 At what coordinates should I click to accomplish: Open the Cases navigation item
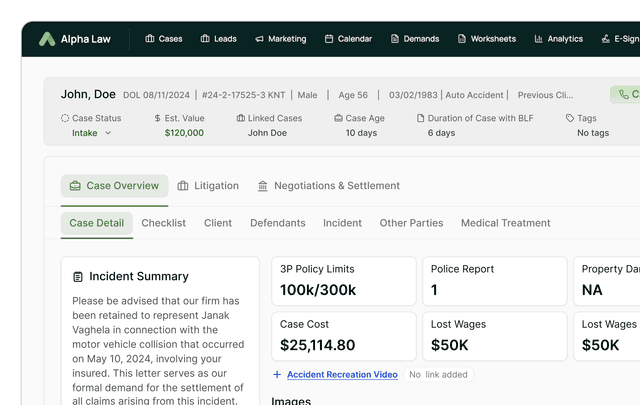pos(164,39)
